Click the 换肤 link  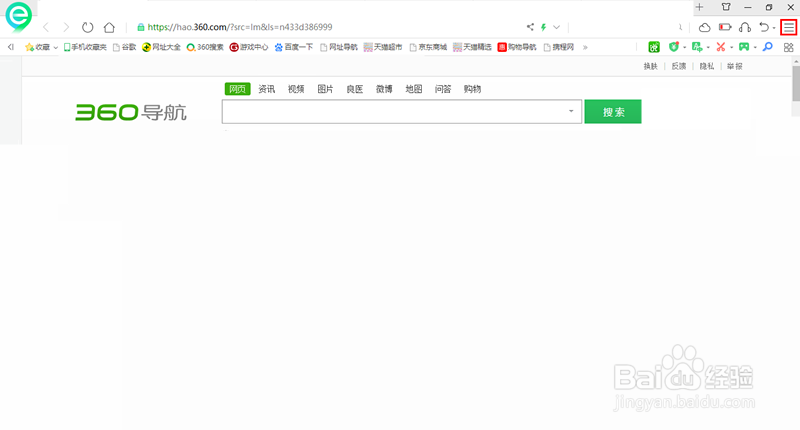coord(651,66)
